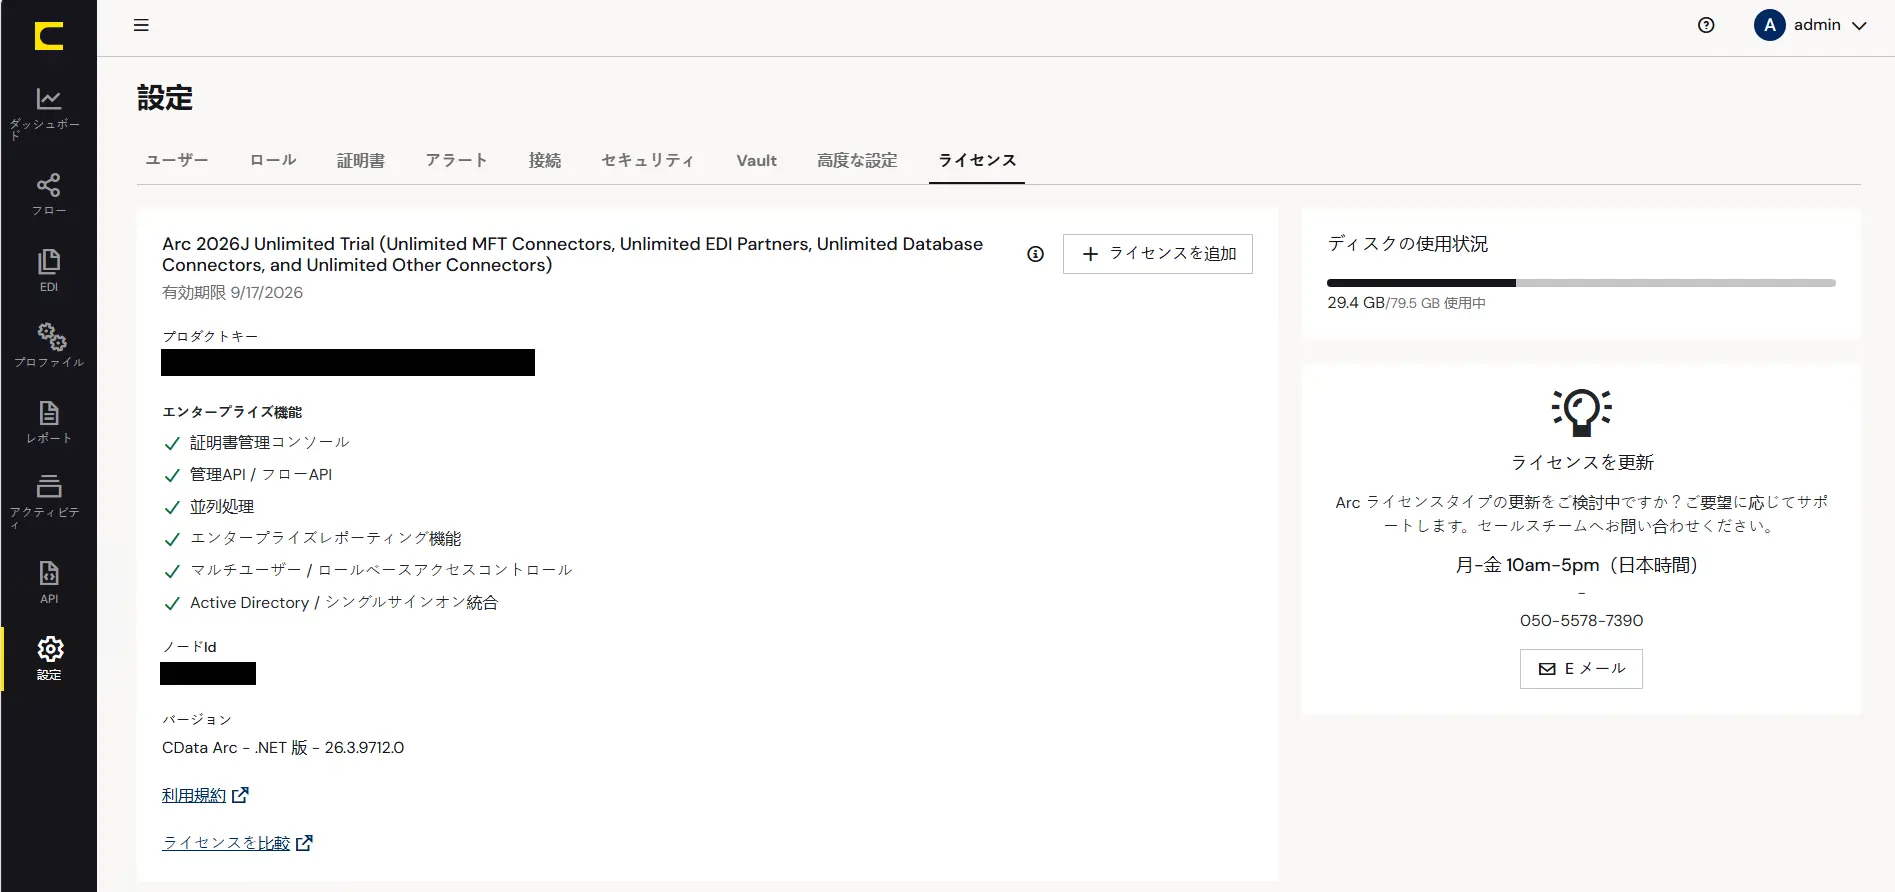Go to the 接続 tab
Screen dimensions: 1895x892
545,160
